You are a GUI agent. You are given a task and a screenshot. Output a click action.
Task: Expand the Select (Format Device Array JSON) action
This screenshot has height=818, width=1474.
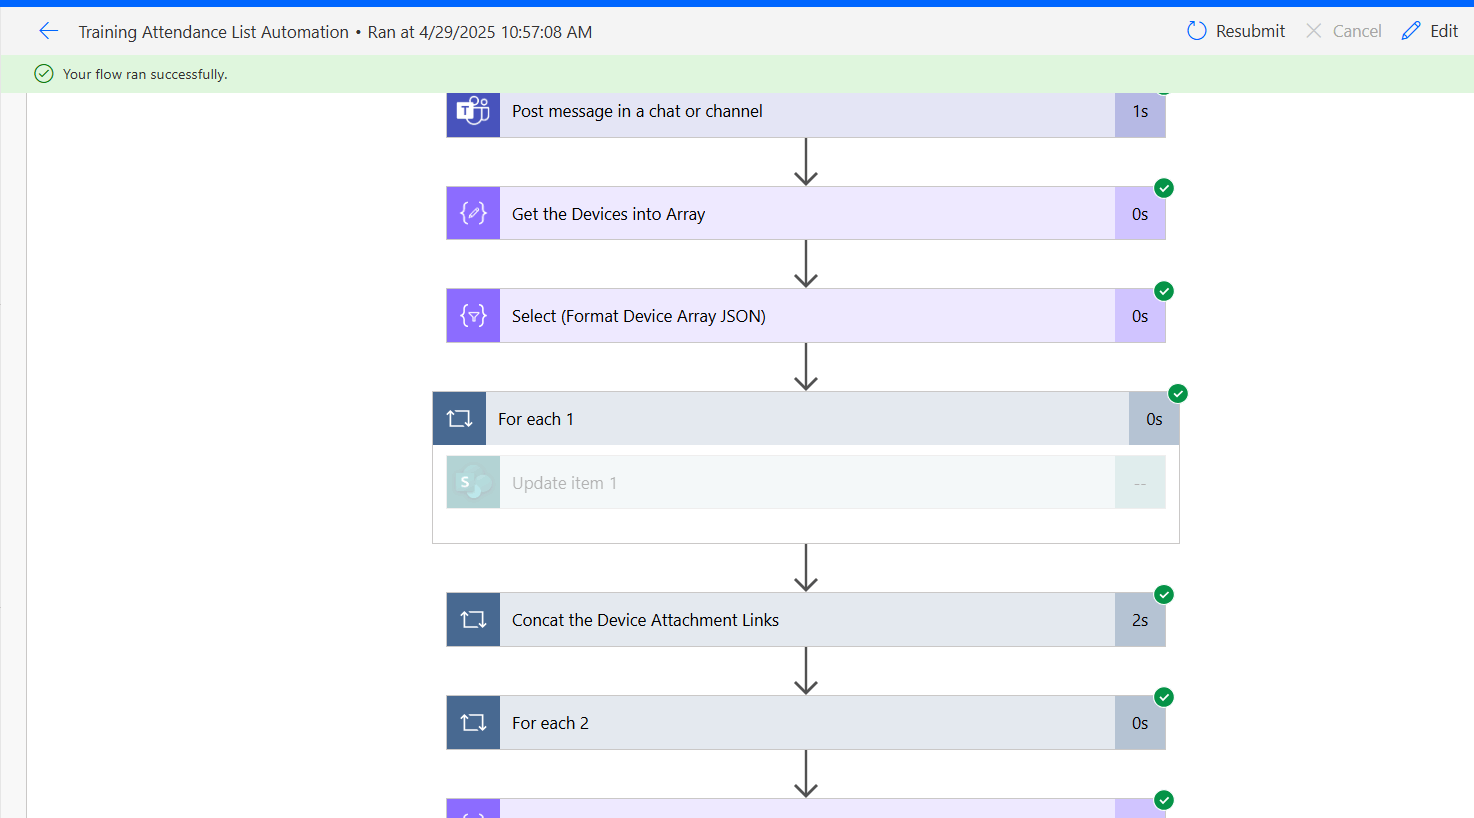click(806, 315)
